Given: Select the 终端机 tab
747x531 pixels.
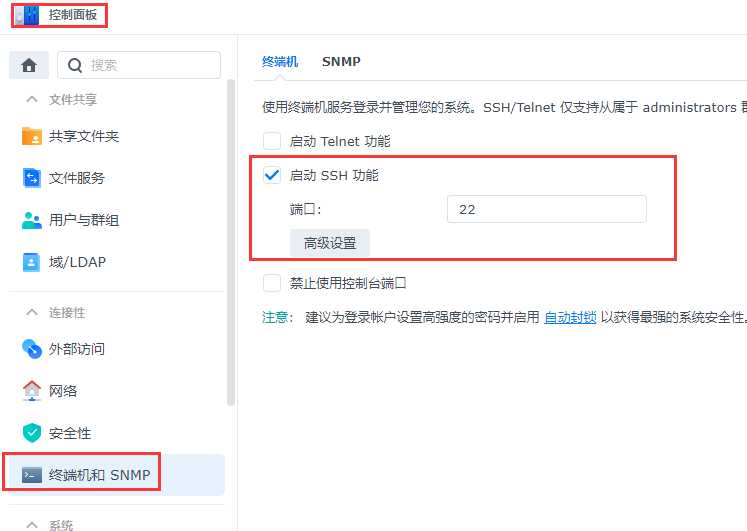Looking at the screenshot, I should [280, 61].
